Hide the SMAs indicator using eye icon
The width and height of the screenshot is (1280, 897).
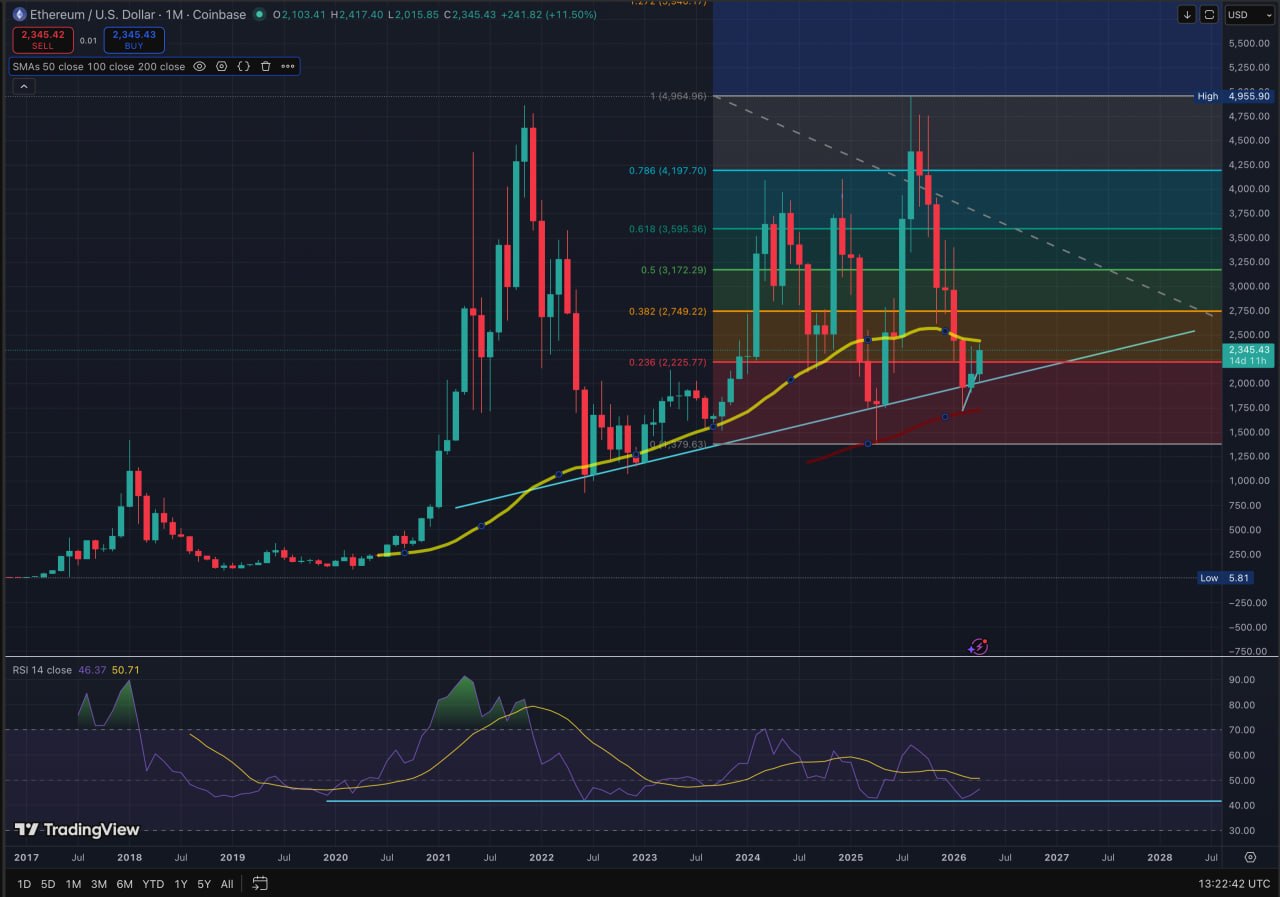(199, 67)
